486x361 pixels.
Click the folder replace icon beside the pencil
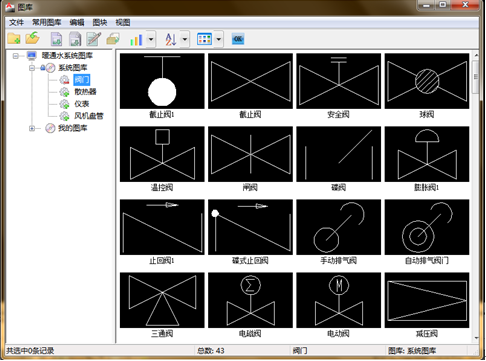[x=113, y=39]
